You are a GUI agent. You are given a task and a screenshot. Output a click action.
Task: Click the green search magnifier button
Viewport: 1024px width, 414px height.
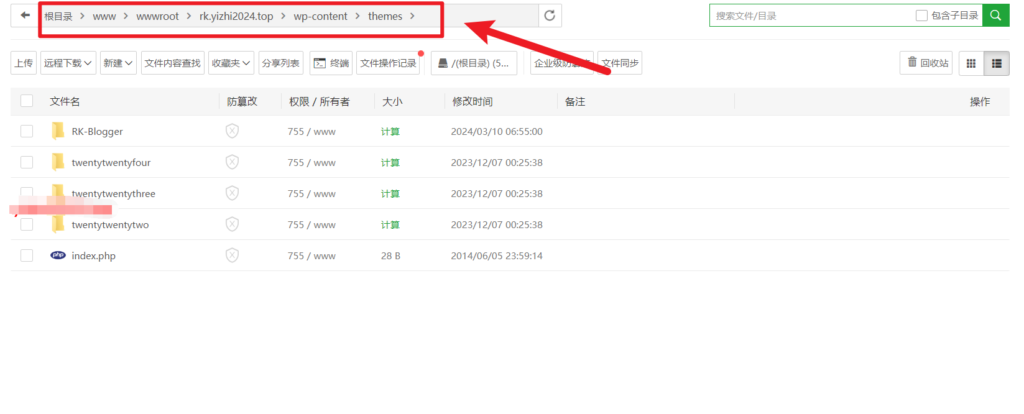pyautogui.click(x=996, y=16)
